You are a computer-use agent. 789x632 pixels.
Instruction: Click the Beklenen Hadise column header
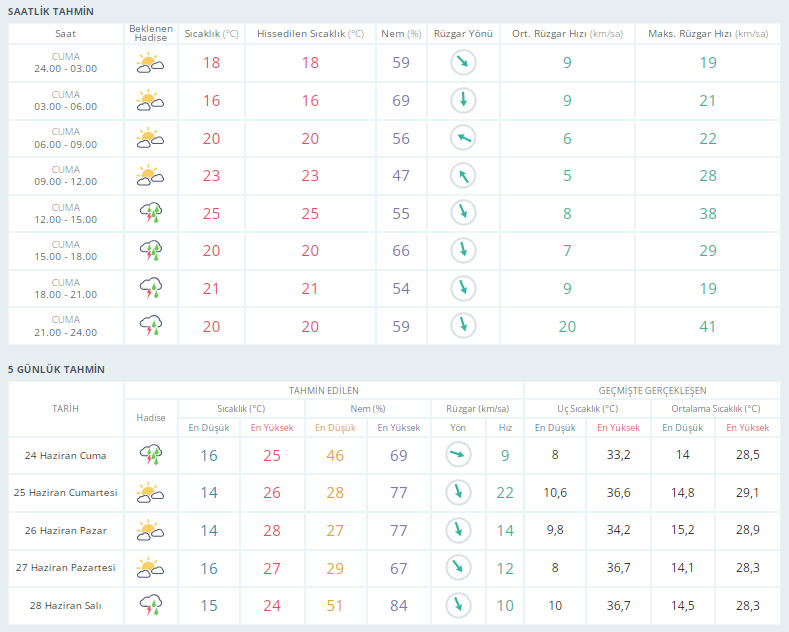tap(150, 33)
